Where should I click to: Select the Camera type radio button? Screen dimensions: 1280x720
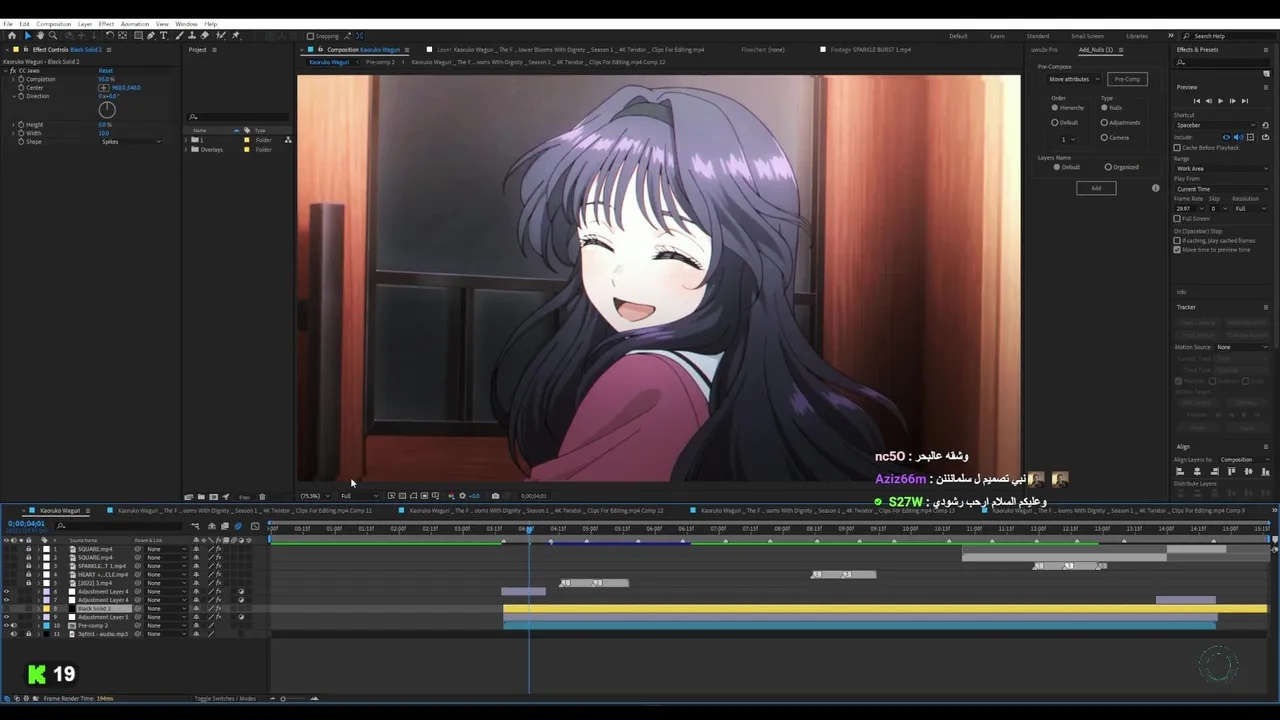point(1104,138)
